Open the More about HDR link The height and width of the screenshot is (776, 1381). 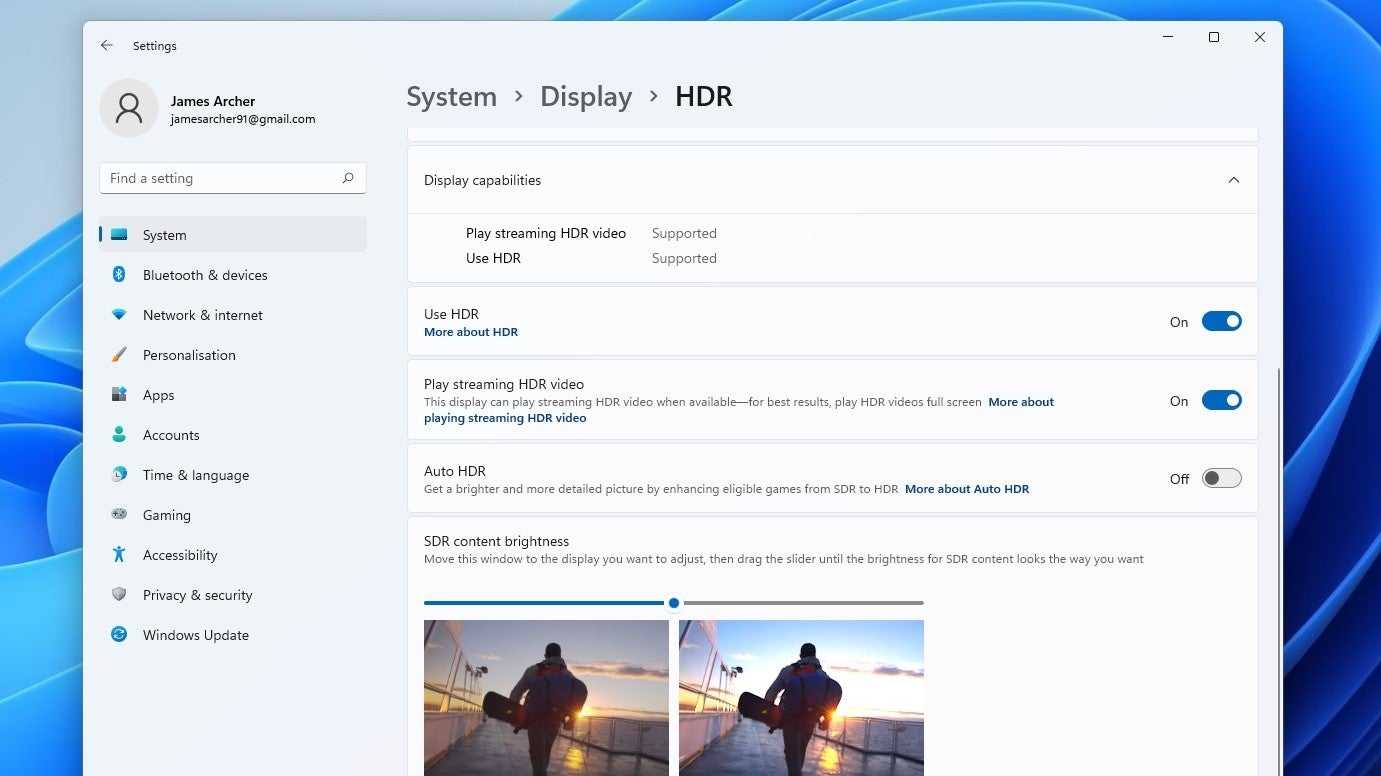(x=471, y=332)
